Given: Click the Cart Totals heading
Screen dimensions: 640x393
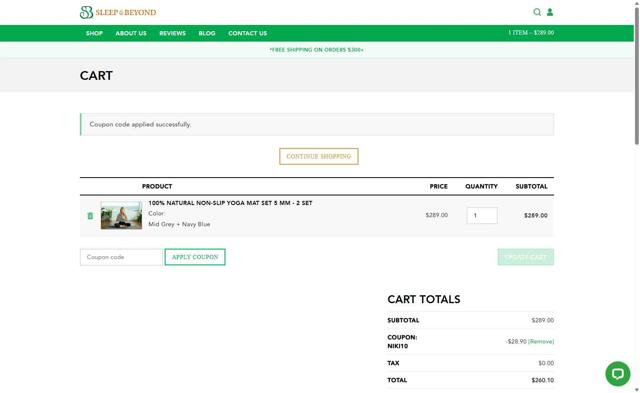Looking at the screenshot, I should (424, 300).
